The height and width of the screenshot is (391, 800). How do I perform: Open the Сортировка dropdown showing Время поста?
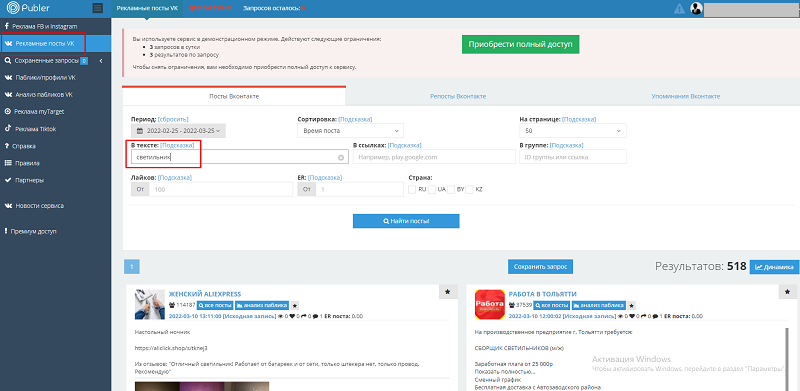tap(351, 131)
